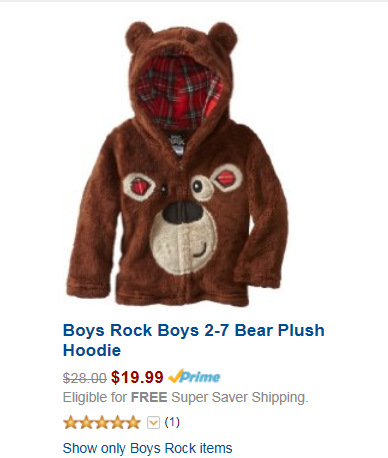The height and width of the screenshot is (458, 388).
Task: Expand the rating breakdown dropdown arrow
Action: pyautogui.click(x=153, y=423)
